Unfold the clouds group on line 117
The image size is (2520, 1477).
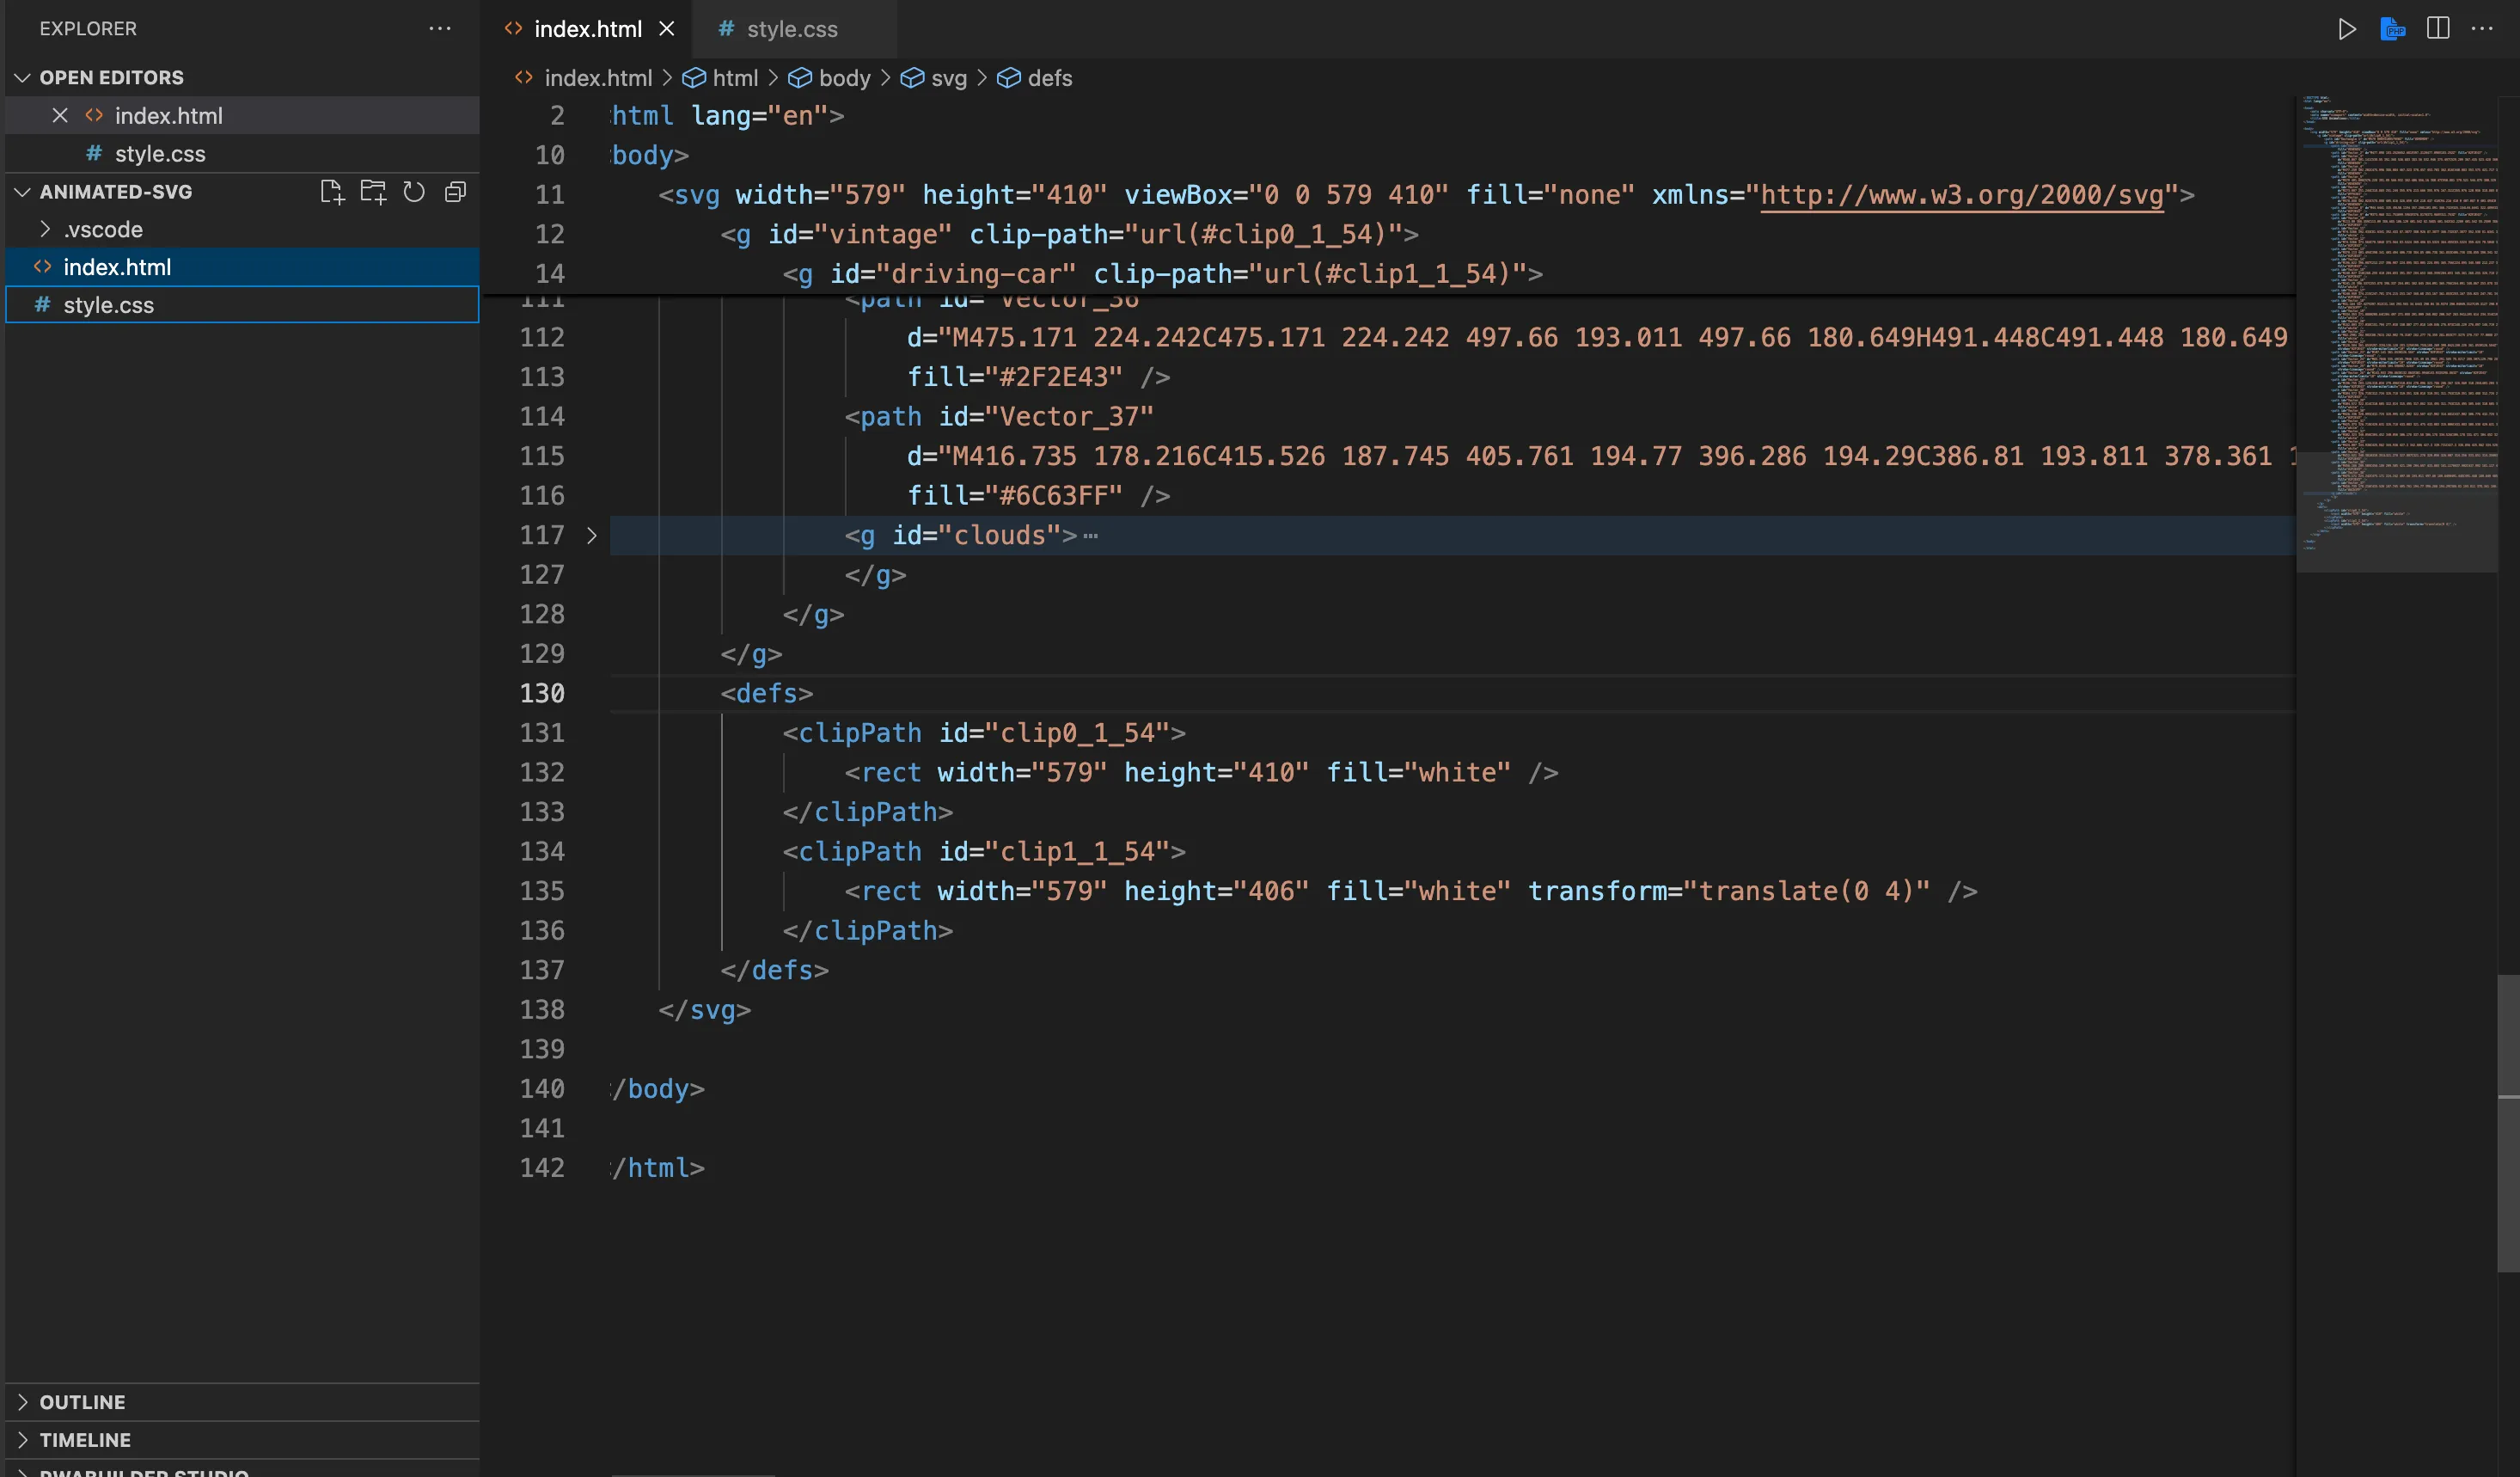(591, 536)
